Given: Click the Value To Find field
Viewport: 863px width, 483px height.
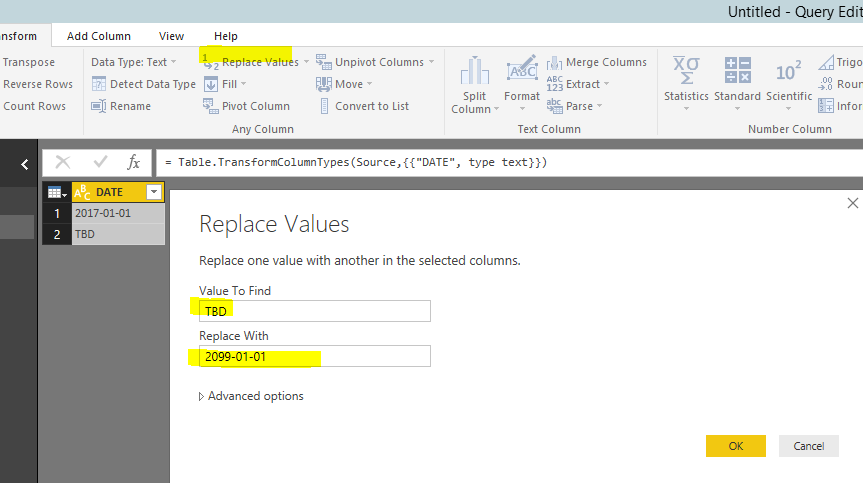Looking at the screenshot, I should click(315, 311).
